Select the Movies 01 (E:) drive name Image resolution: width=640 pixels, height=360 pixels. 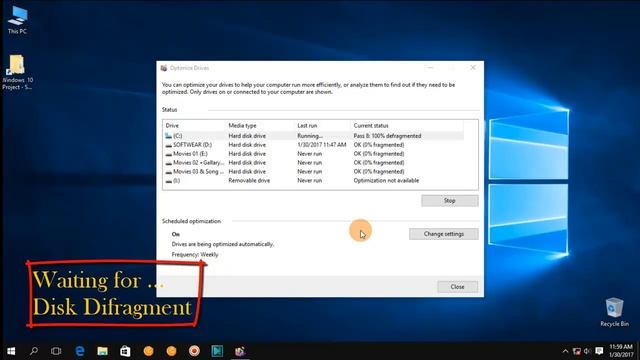(x=190, y=154)
